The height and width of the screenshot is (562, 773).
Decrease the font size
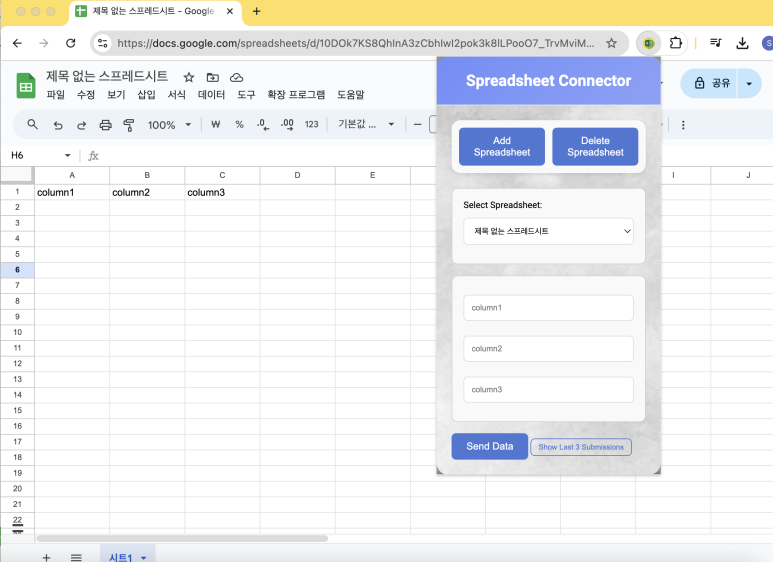[418, 125]
